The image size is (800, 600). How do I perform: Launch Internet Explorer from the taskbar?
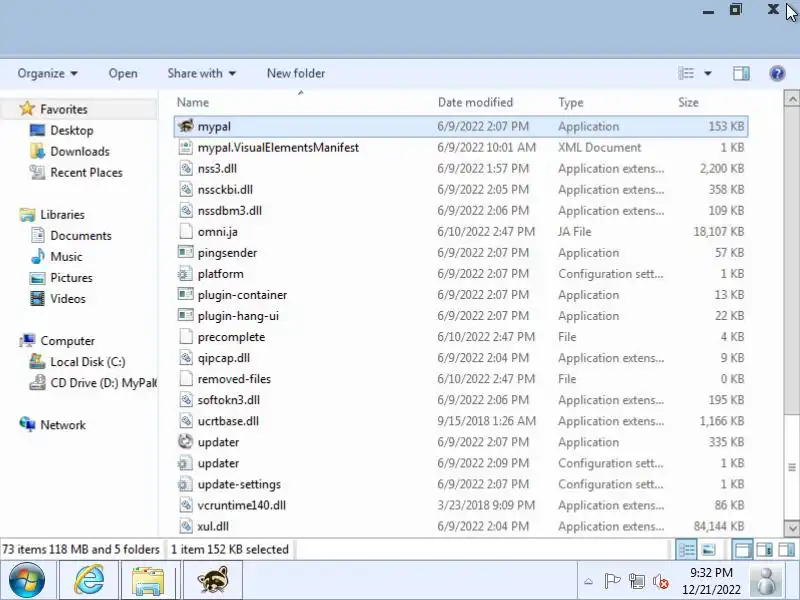tap(89, 580)
